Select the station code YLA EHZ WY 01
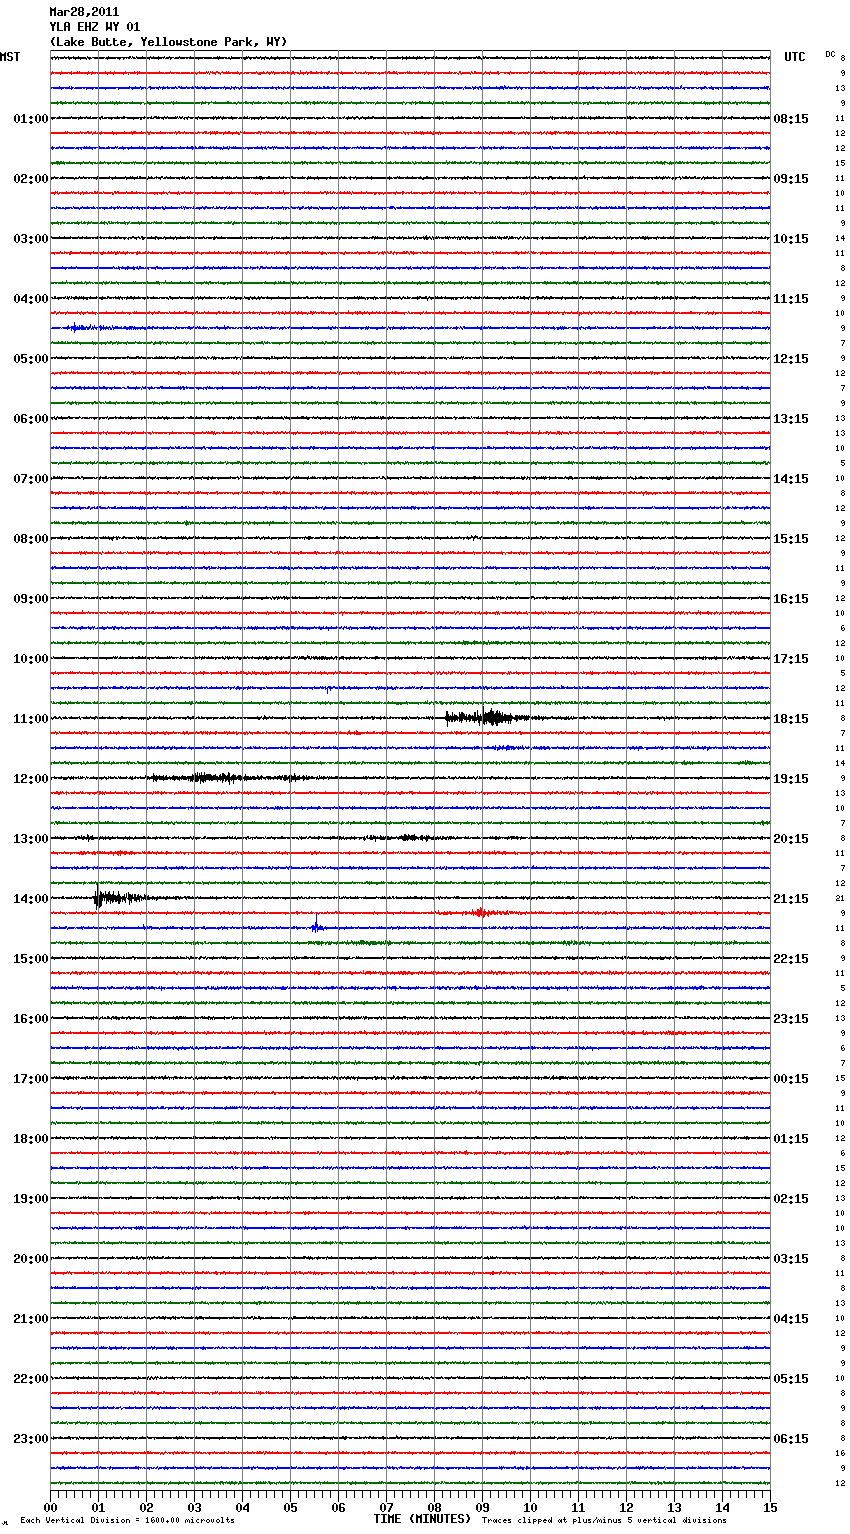 tap(95, 27)
